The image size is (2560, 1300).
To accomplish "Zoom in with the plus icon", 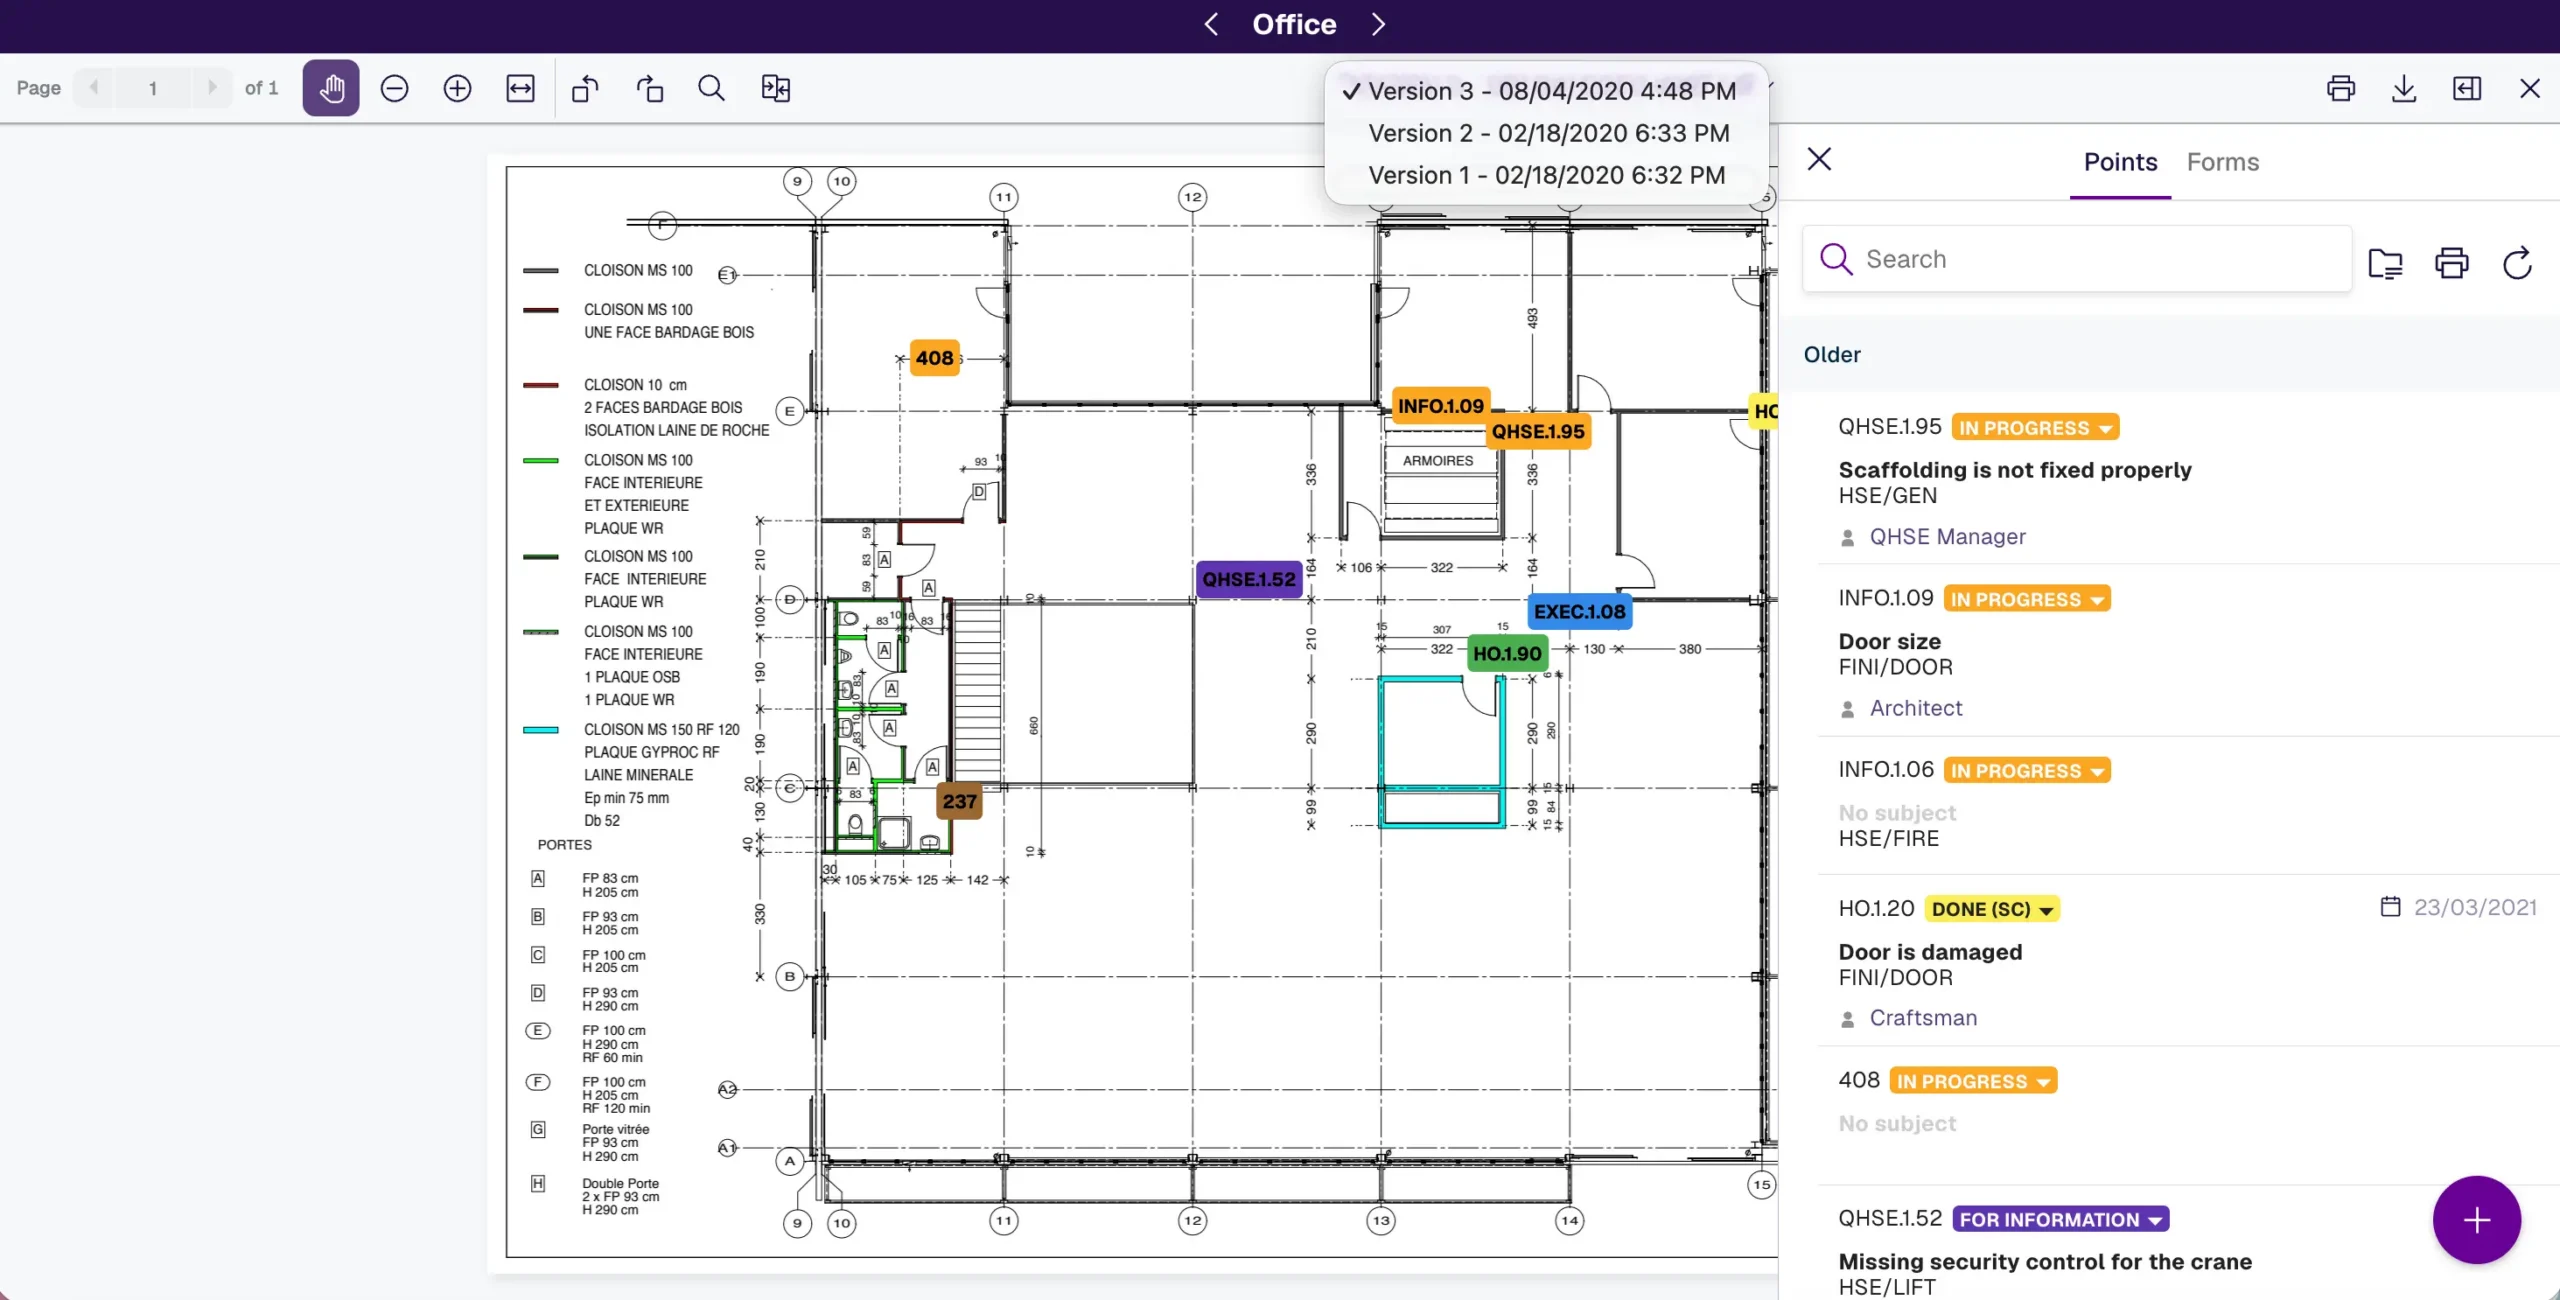I will coord(457,88).
